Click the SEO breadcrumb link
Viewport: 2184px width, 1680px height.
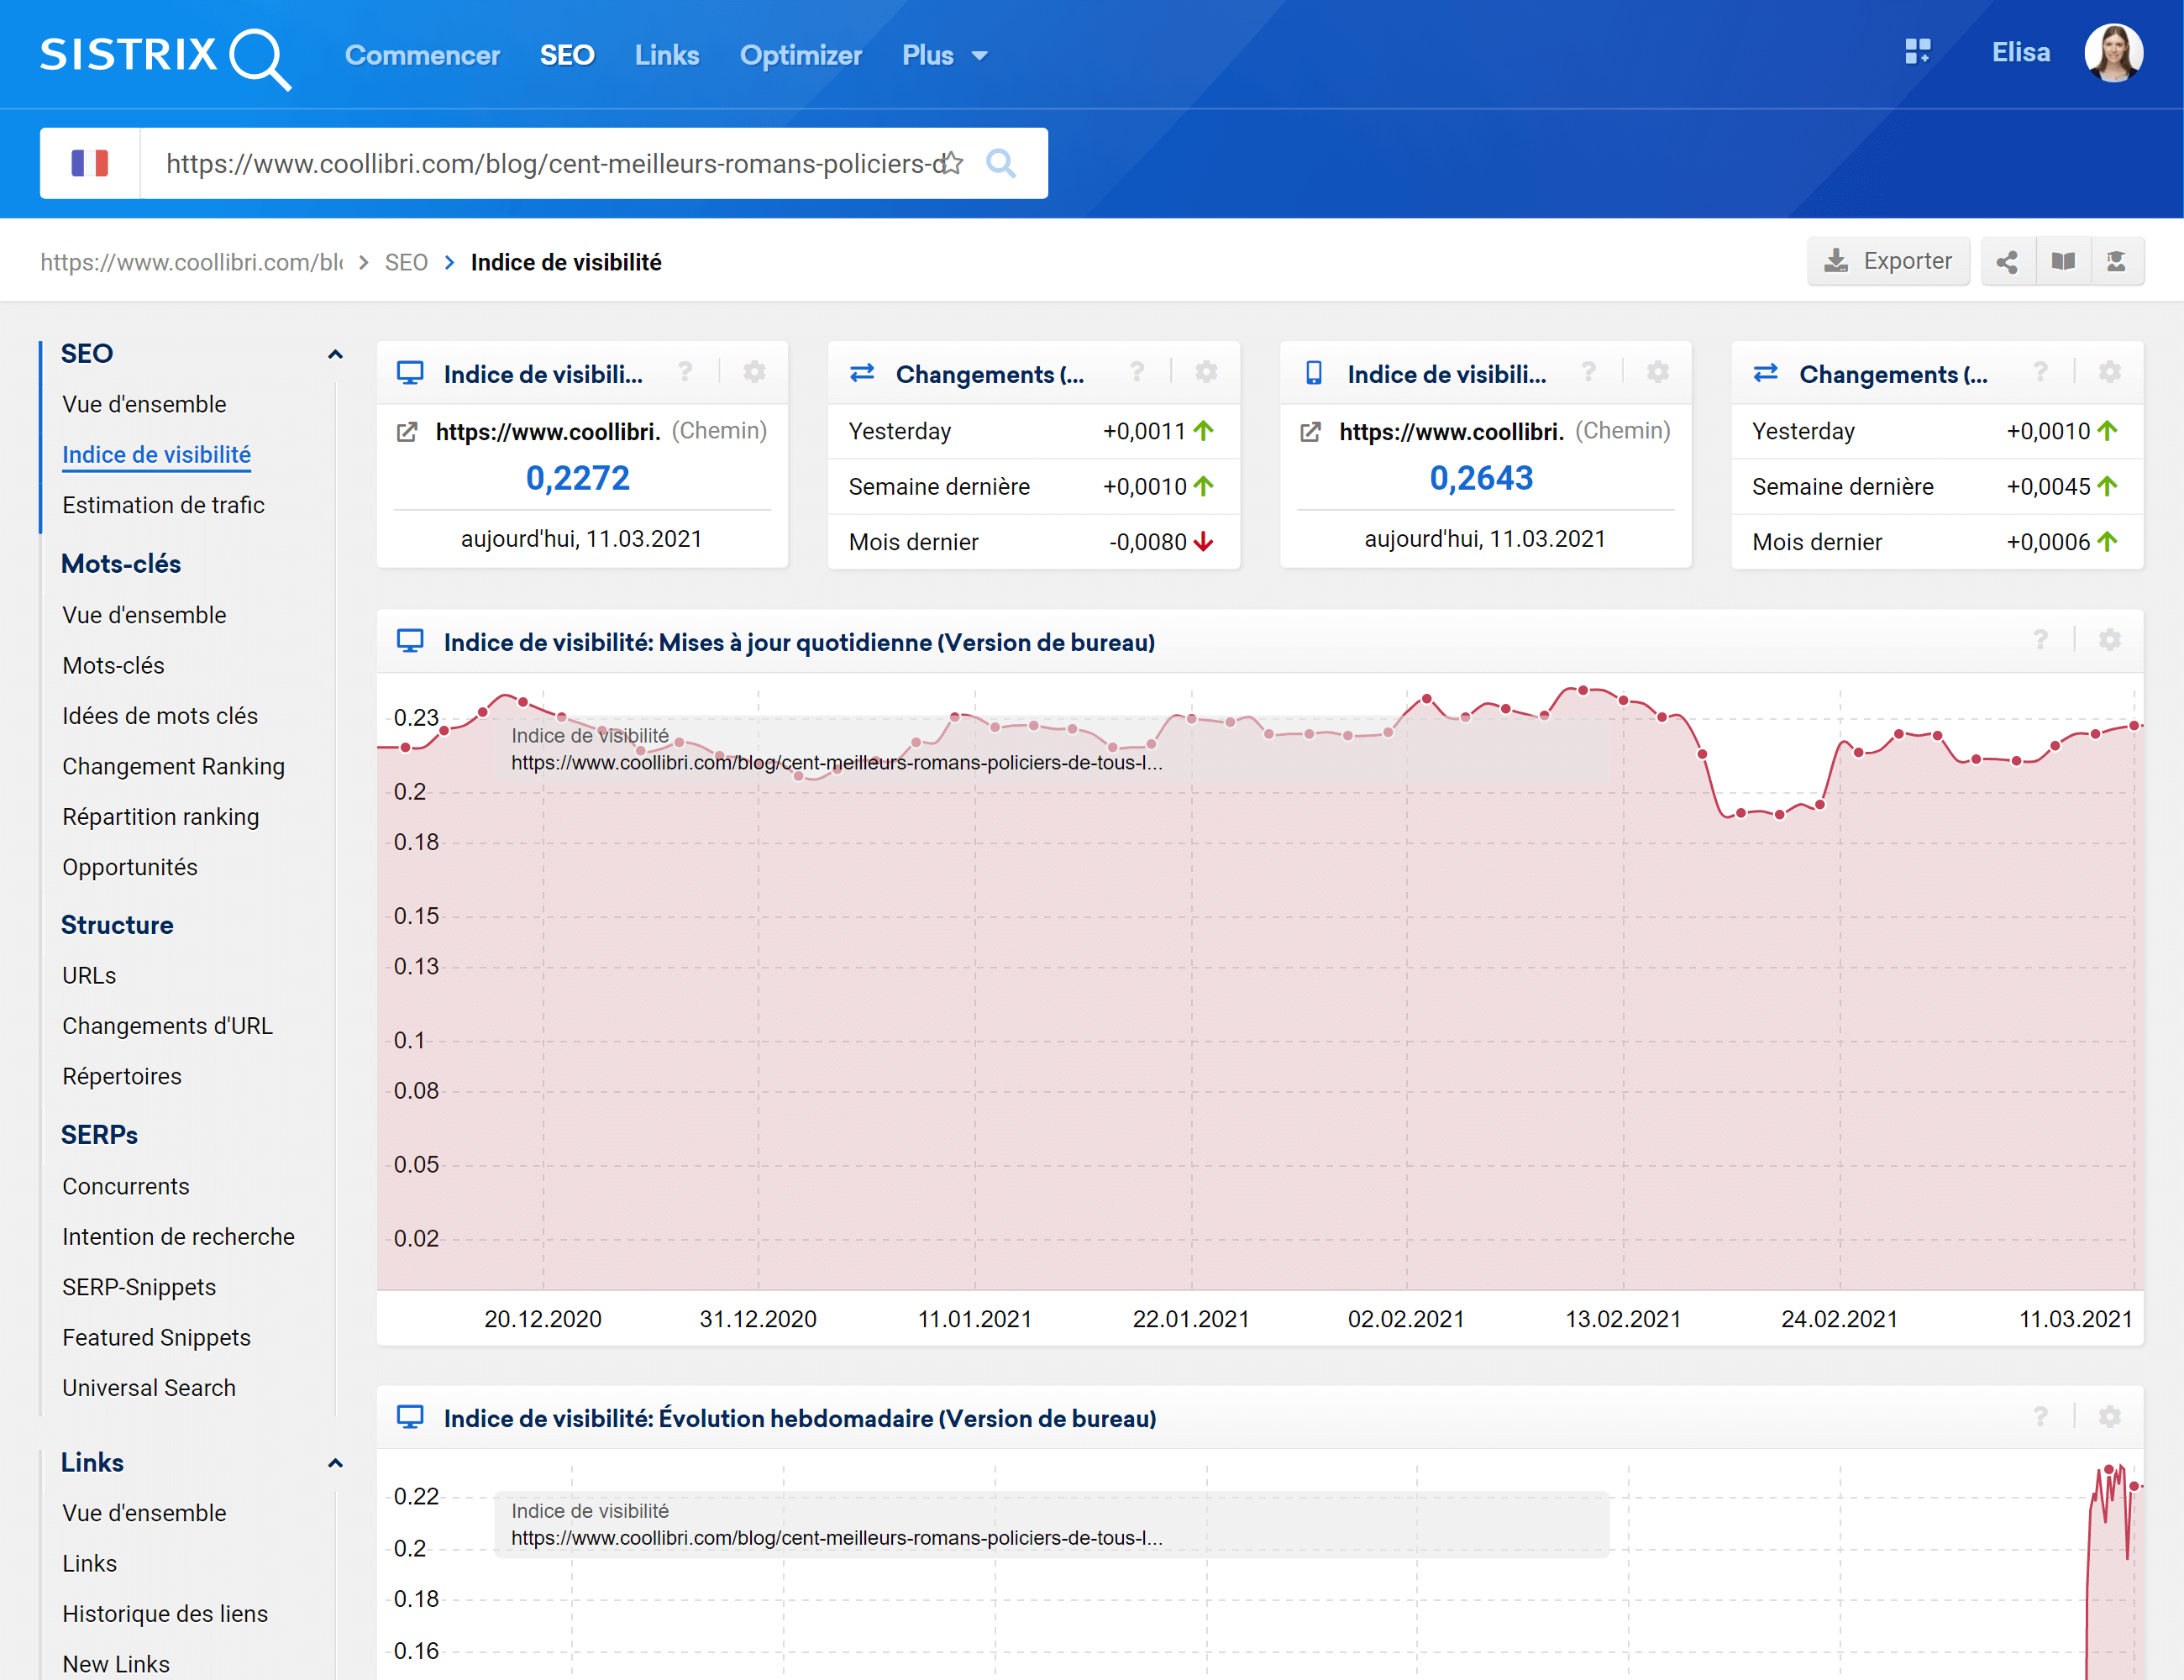pyautogui.click(x=406, y=262)
